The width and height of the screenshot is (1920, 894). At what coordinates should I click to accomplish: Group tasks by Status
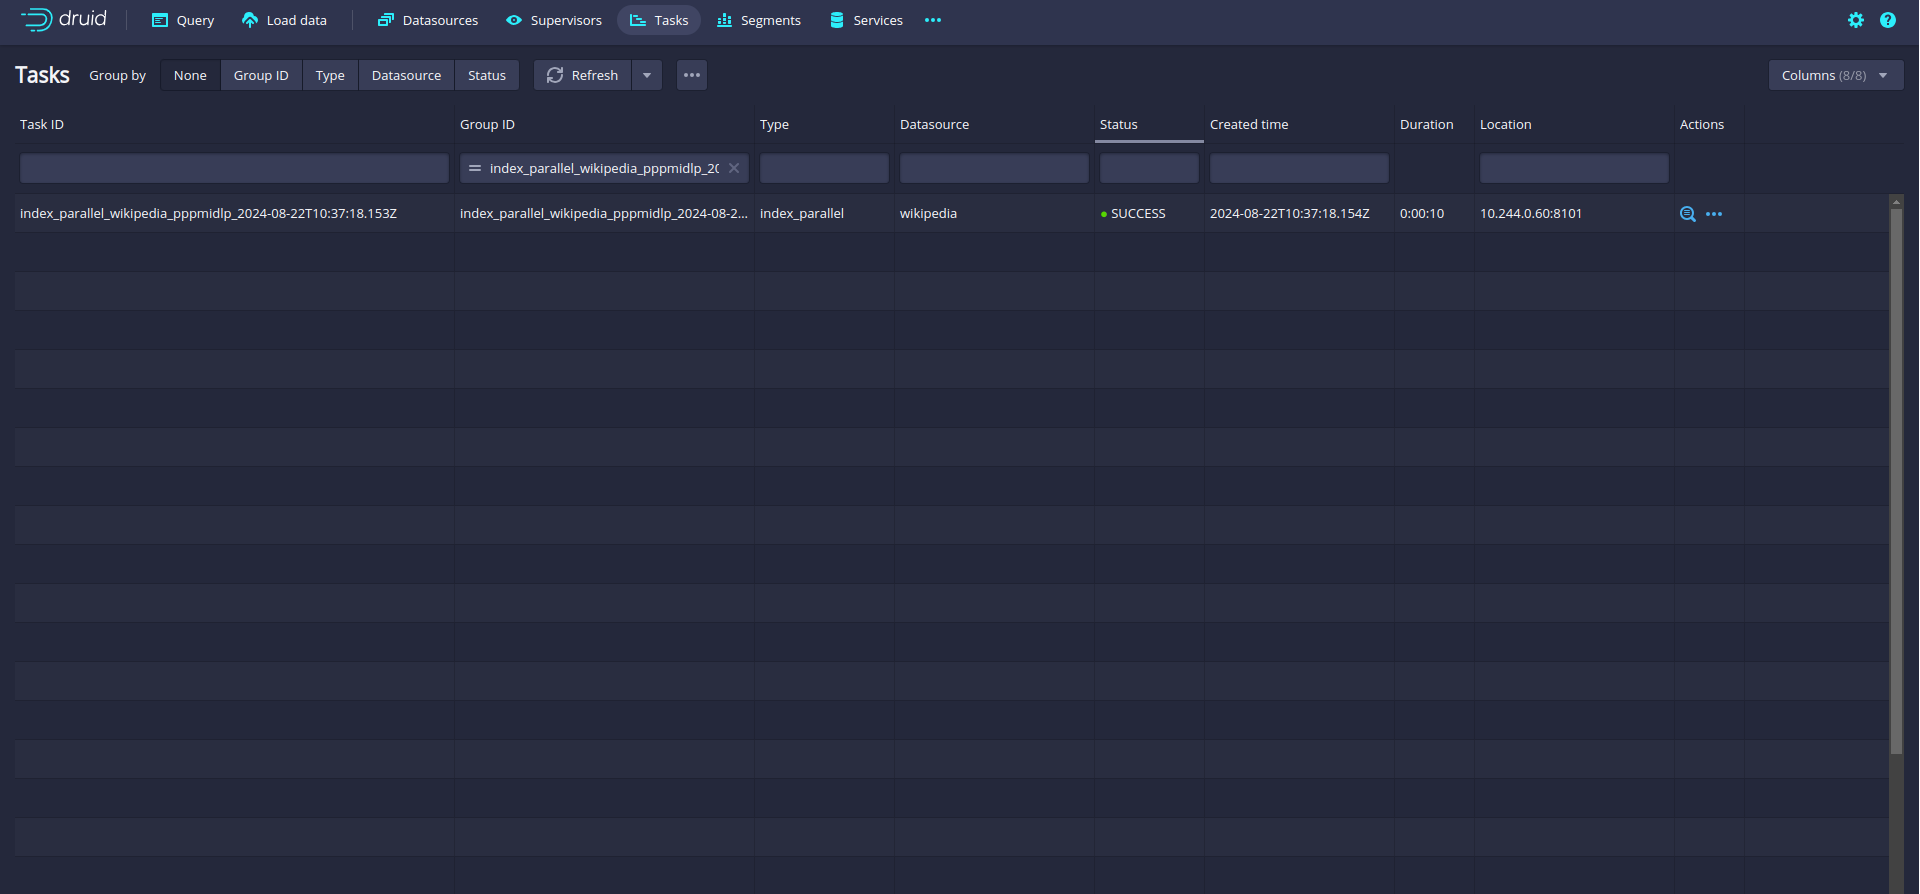pyautogui.click(x=487, y=75)
